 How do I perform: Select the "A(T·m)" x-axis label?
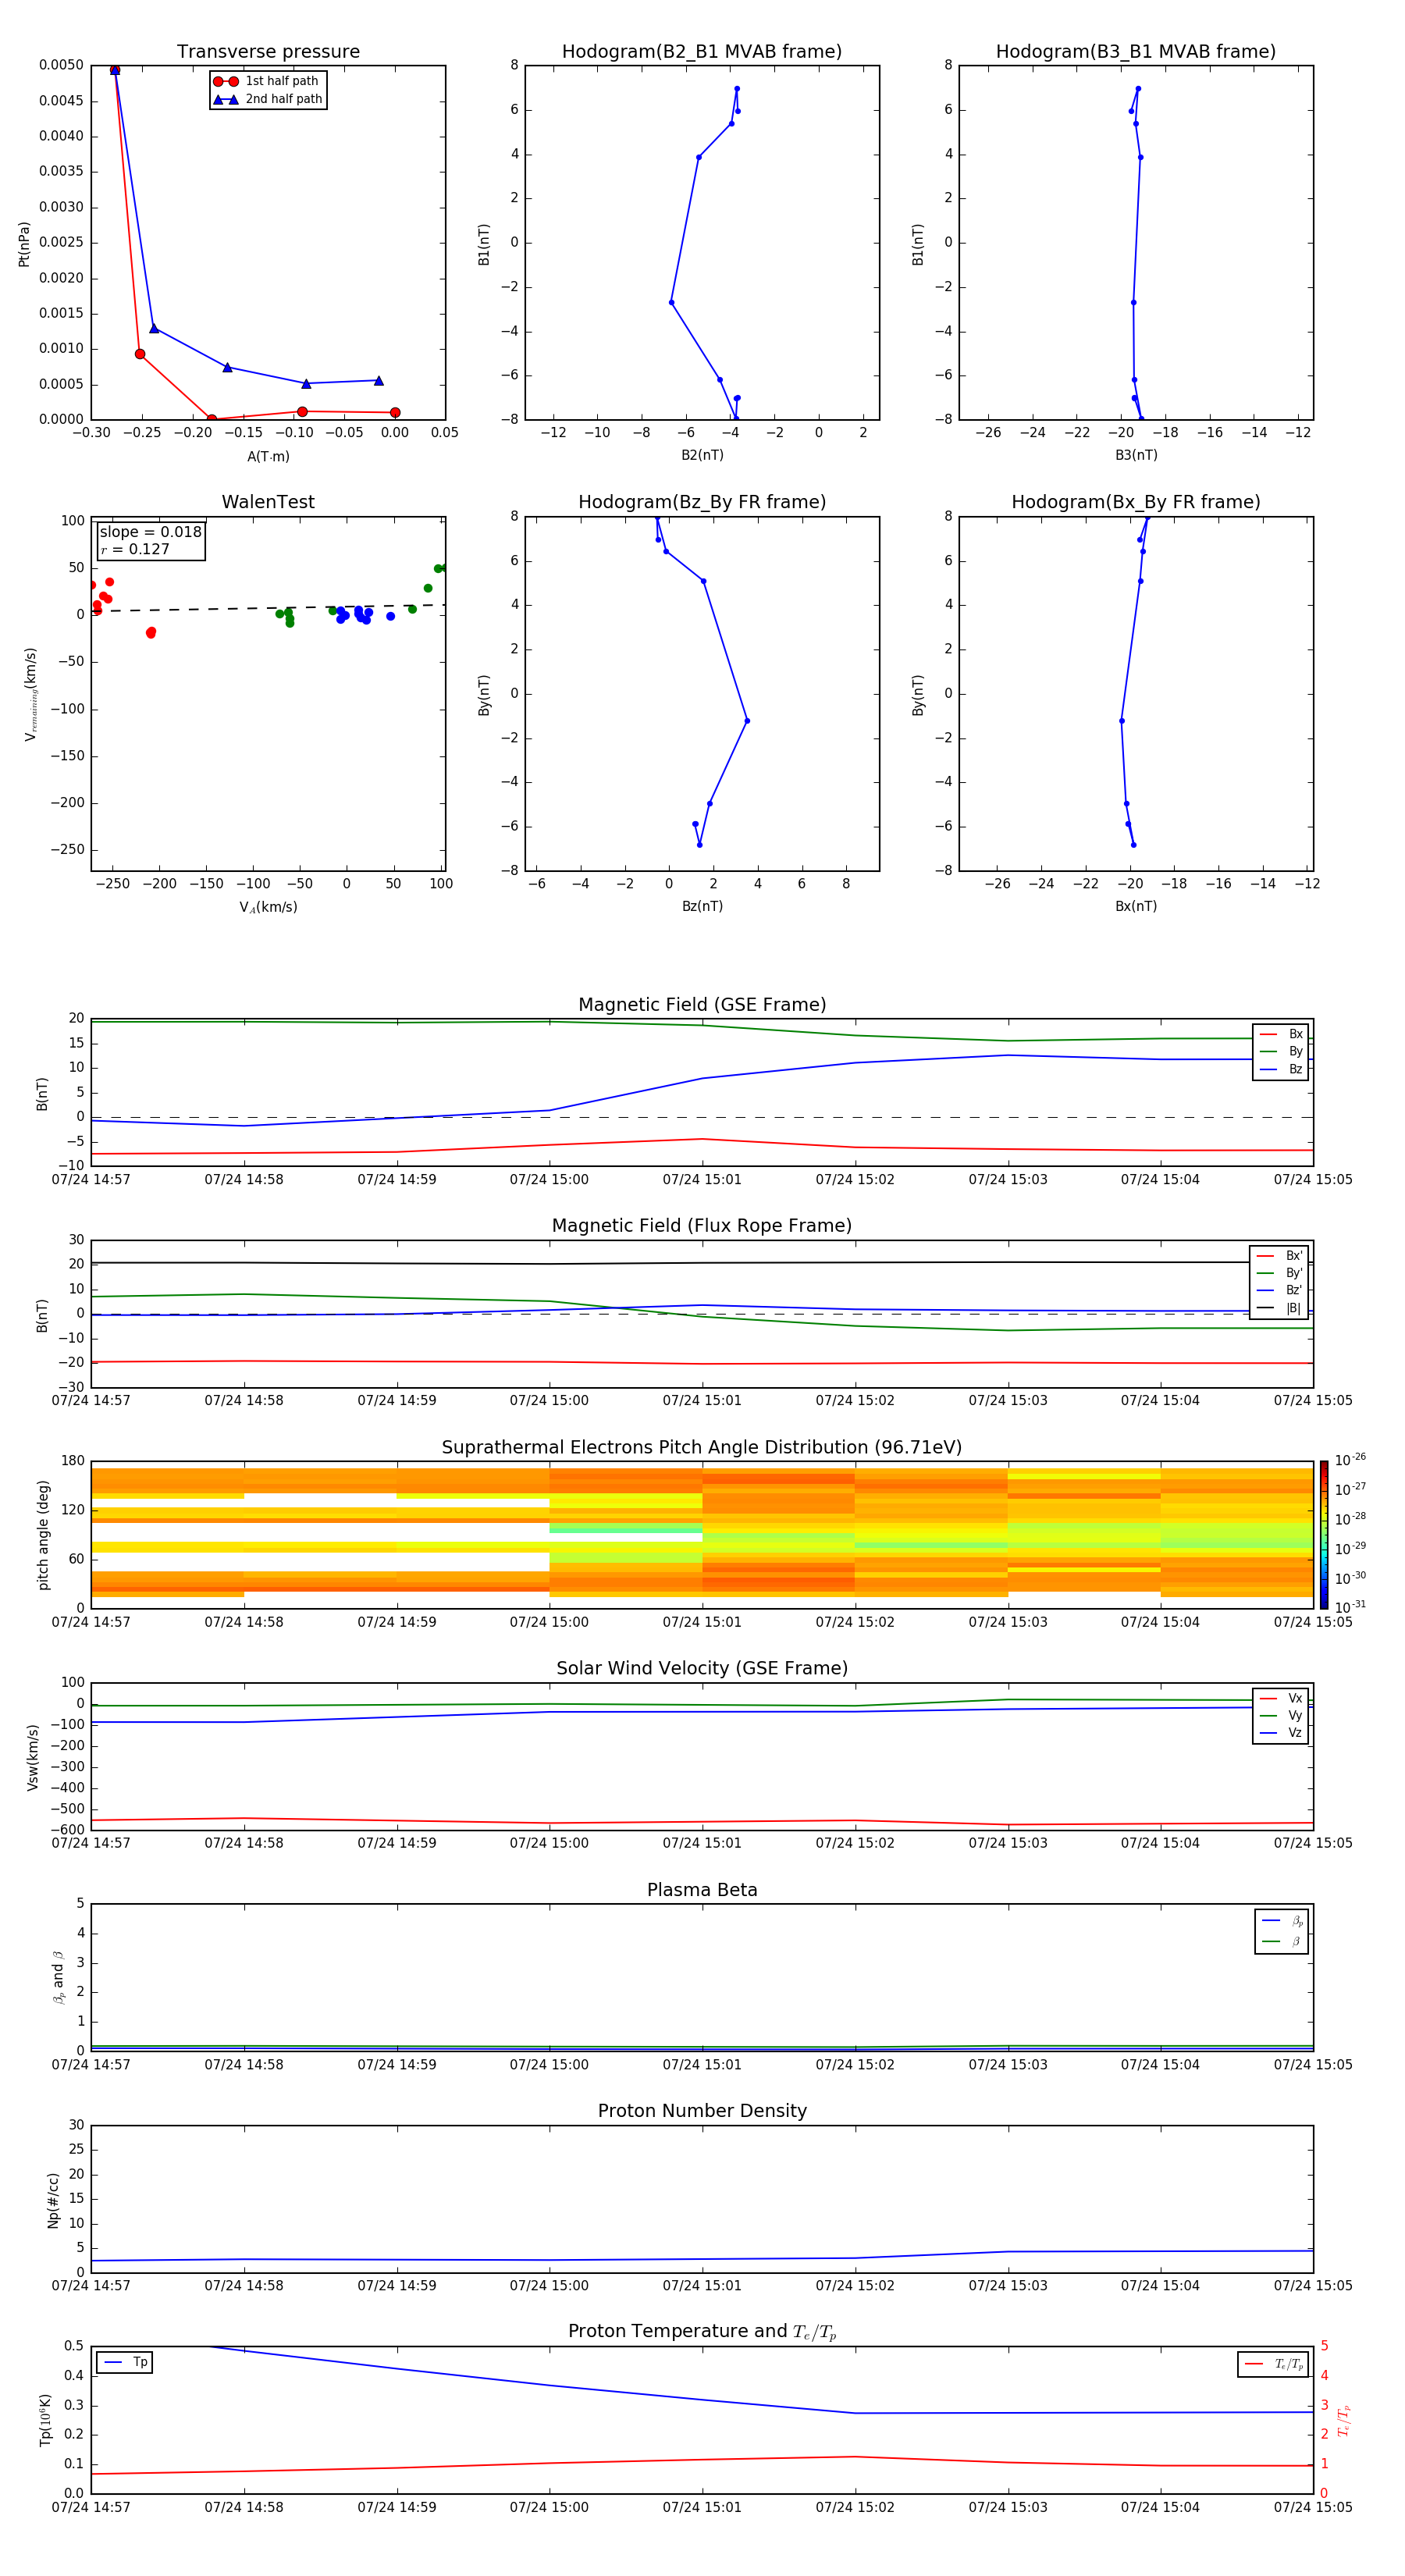(x=268, y=457)
